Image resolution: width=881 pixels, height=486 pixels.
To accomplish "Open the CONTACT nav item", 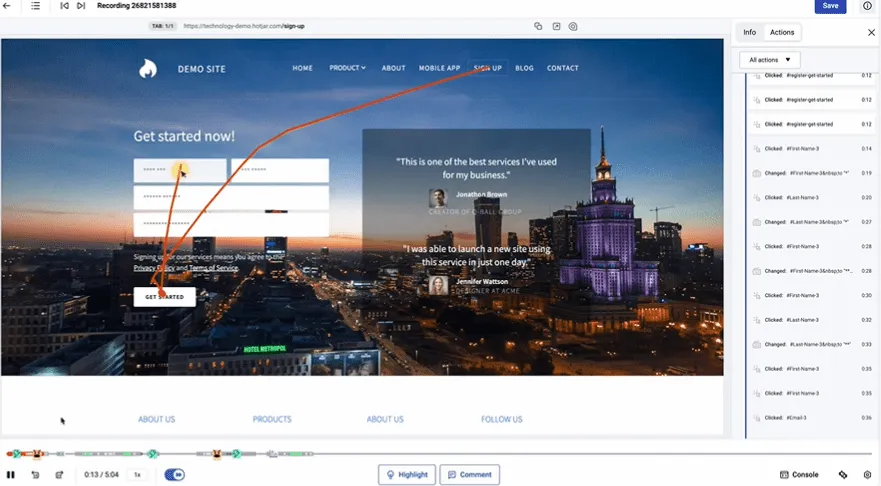I will tap(562, 68).
